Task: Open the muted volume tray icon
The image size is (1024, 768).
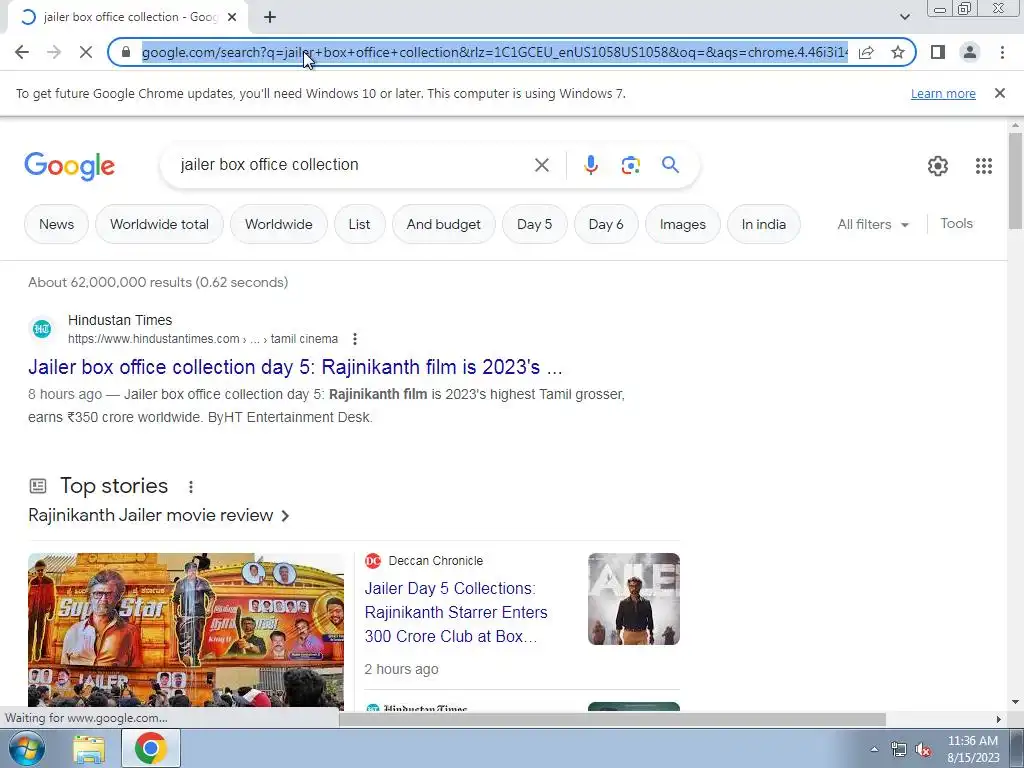Action: pyautogui.click(x=923, y=749)
